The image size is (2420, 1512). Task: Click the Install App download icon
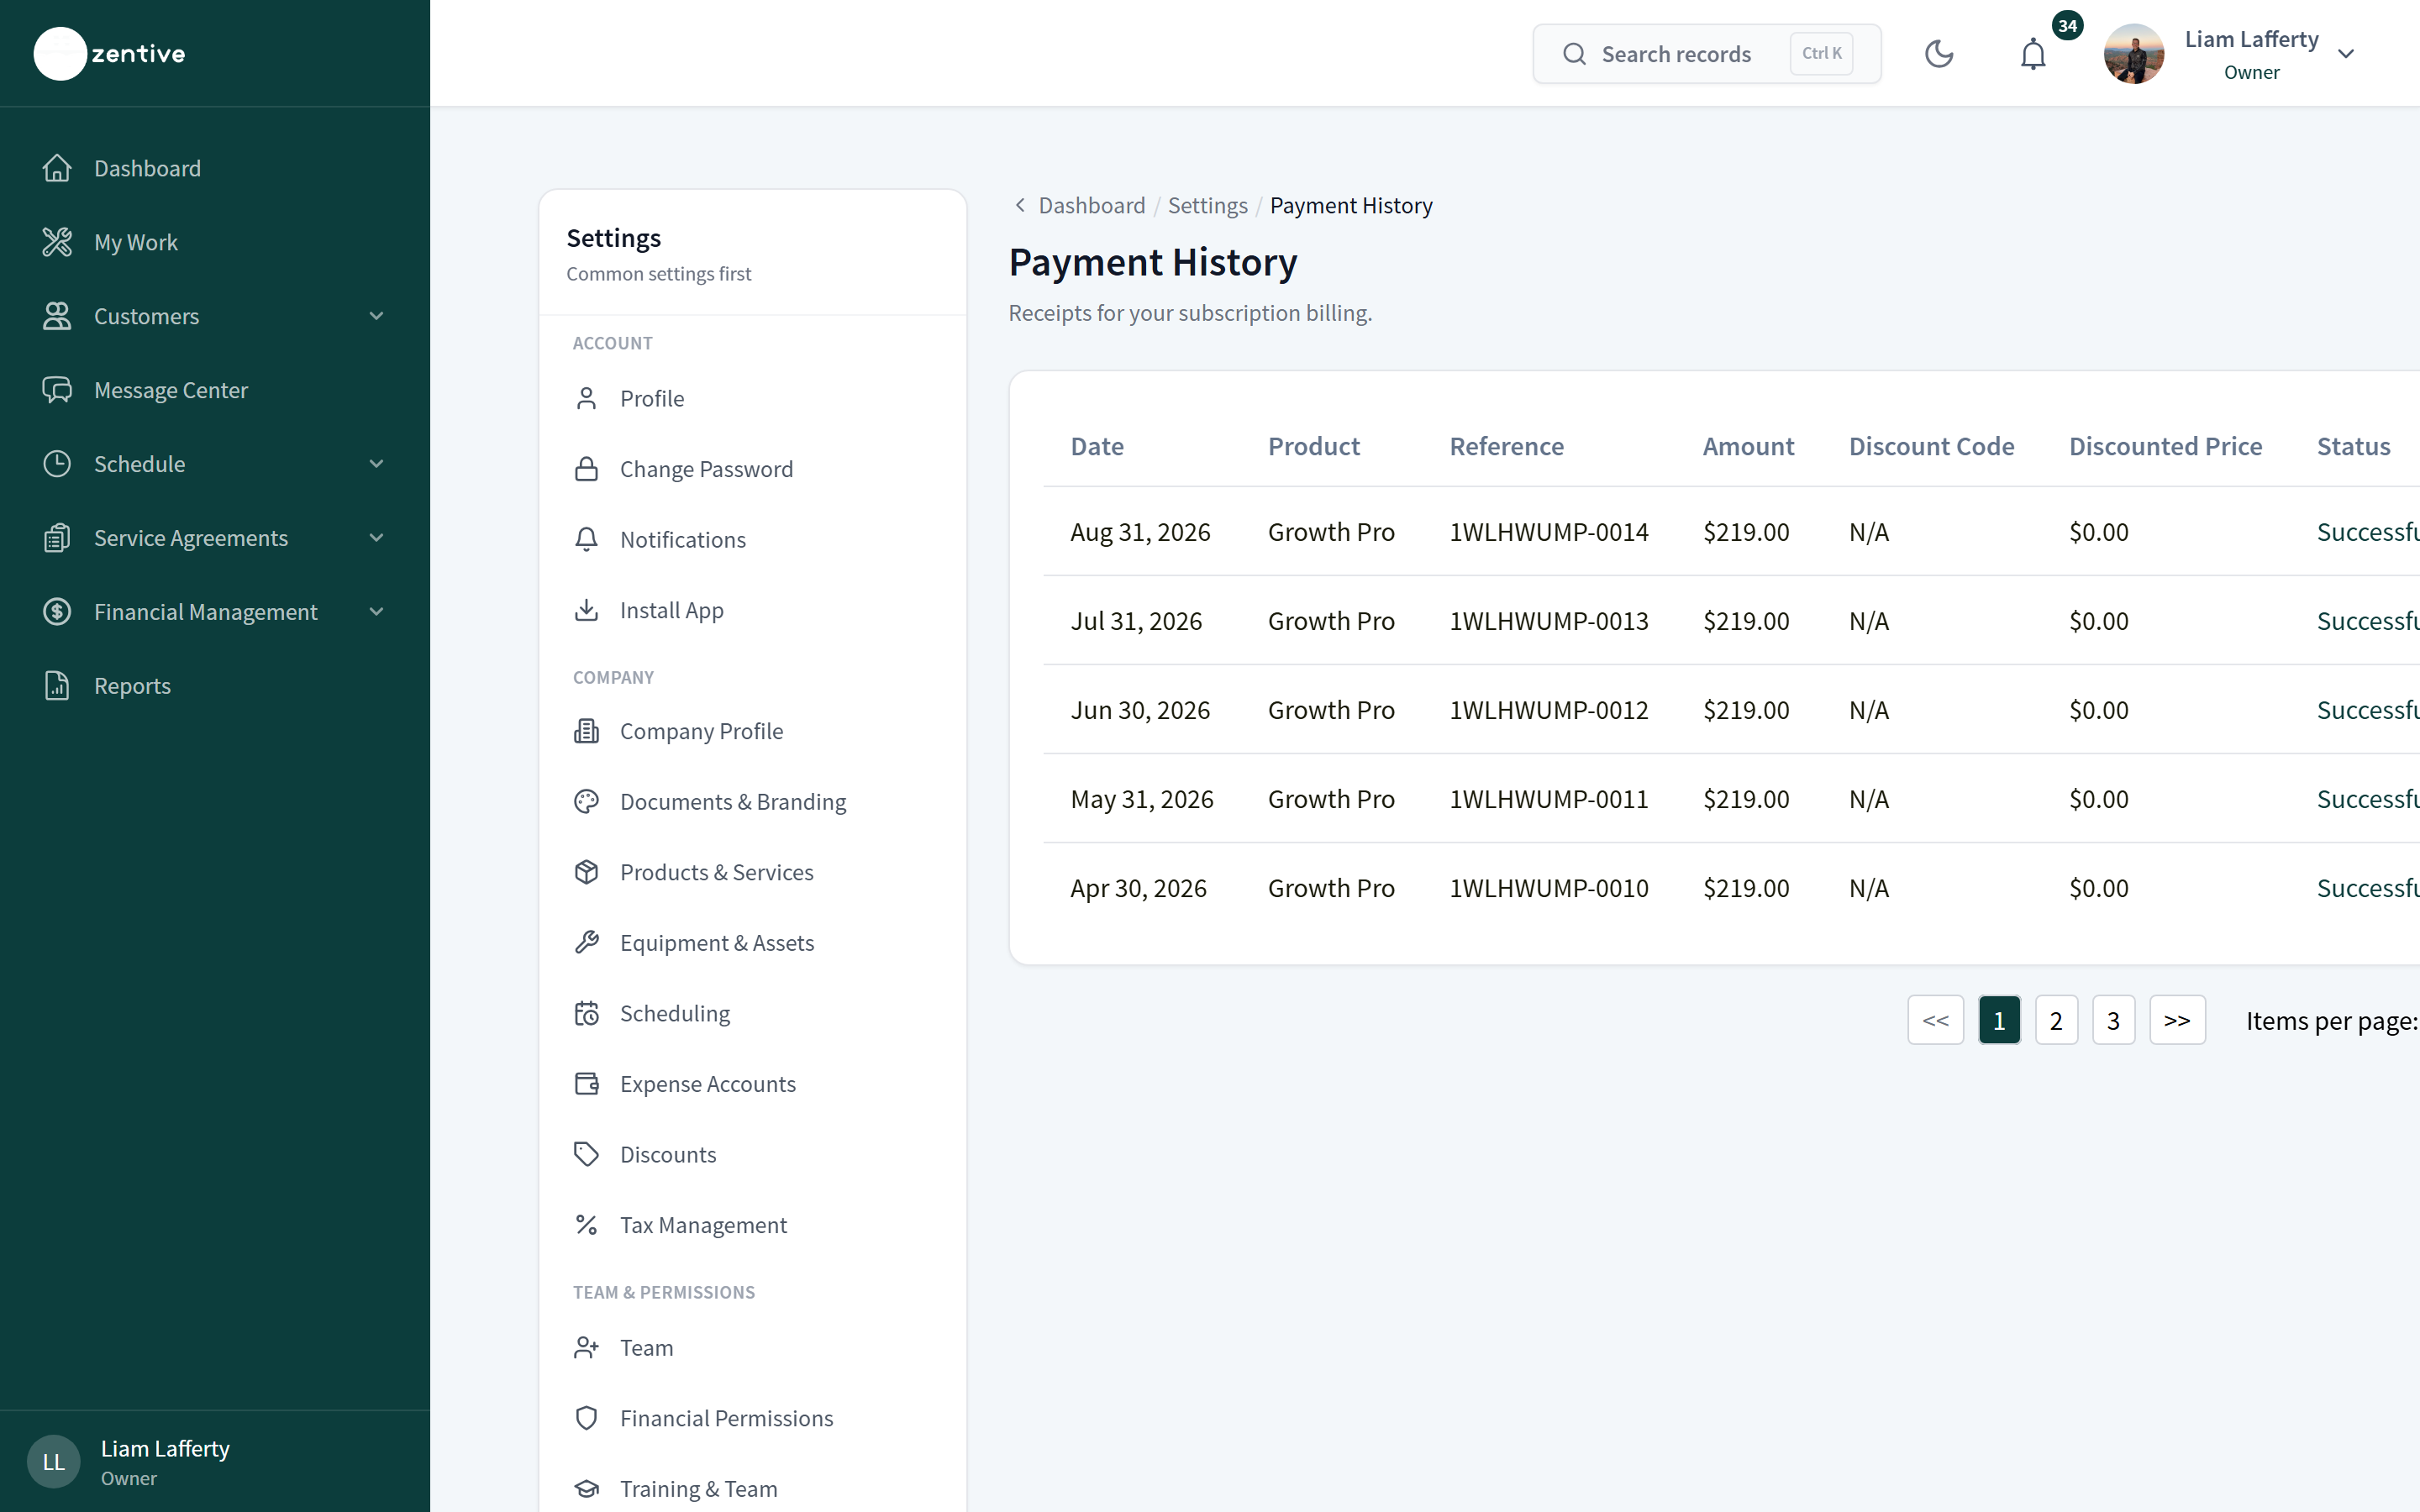click(x=587, y=610)
